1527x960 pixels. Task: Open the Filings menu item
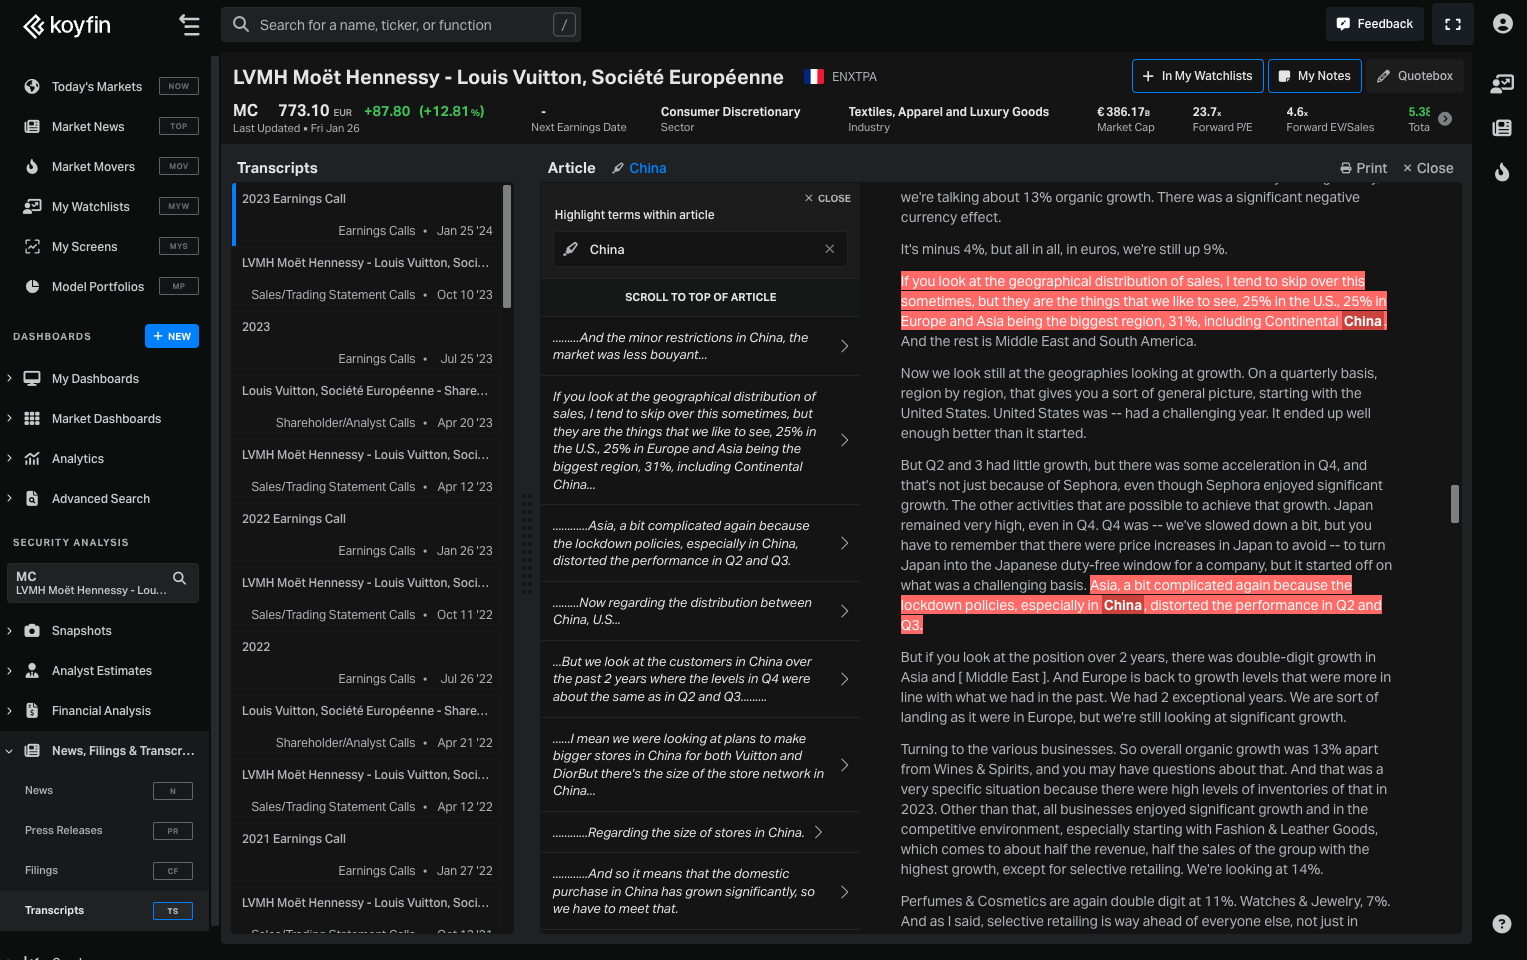click(x=42, y=871)
